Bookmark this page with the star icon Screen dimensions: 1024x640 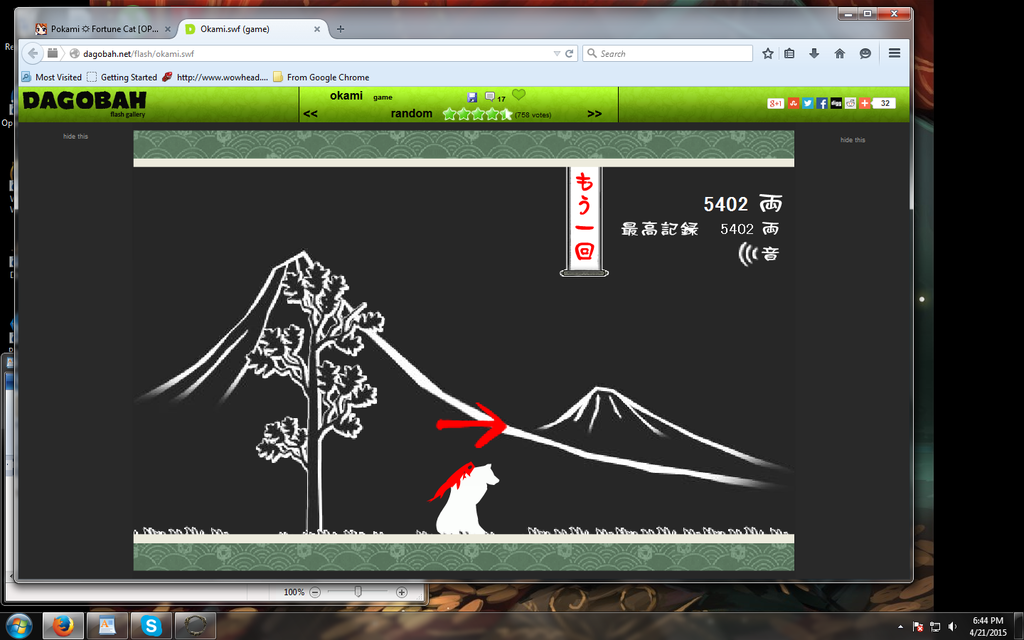(x=768, y=54)
